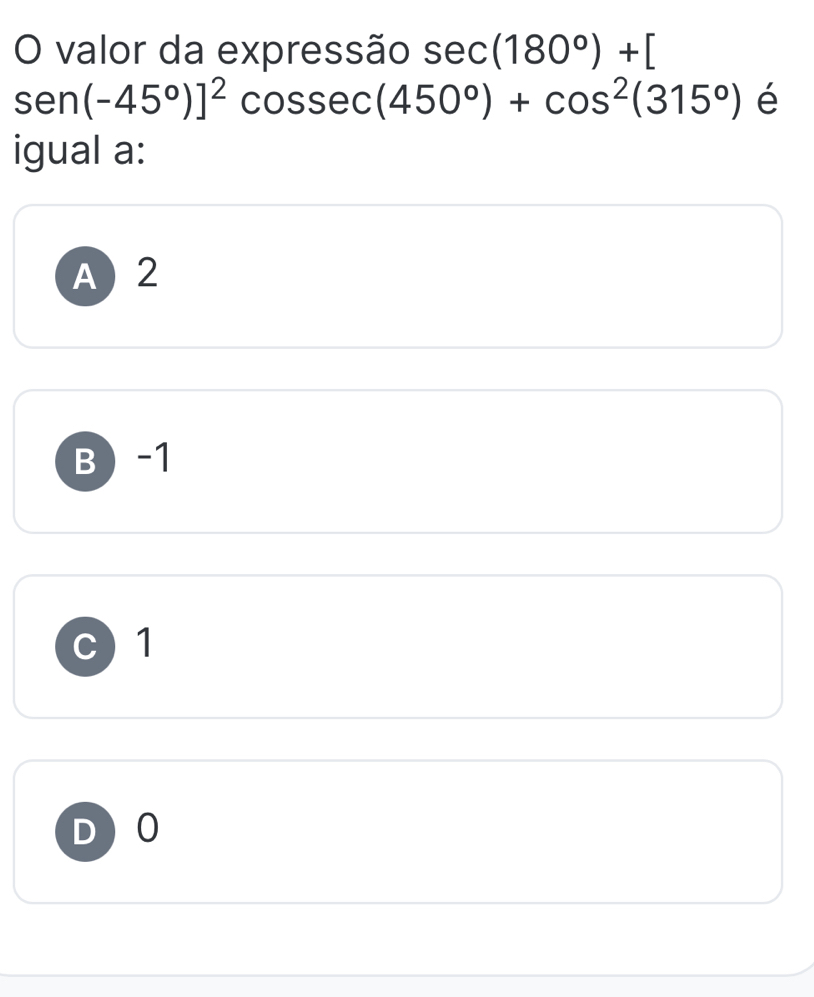The height and width of the screenshot is (997, 814).
Task: Click the question text 'O valor da expressão'
Action: 212,51
